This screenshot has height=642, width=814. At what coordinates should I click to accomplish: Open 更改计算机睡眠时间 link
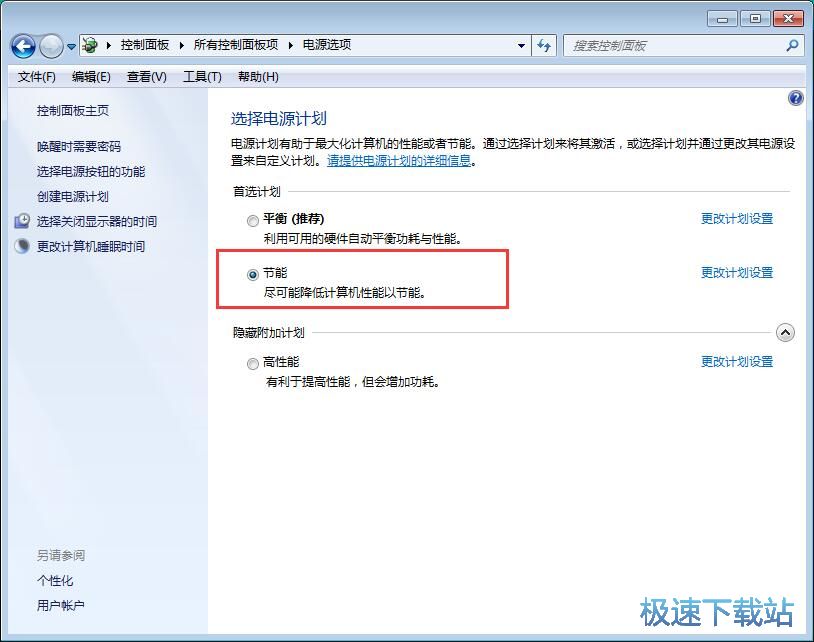pyautogui.click(x=91, y=247)
